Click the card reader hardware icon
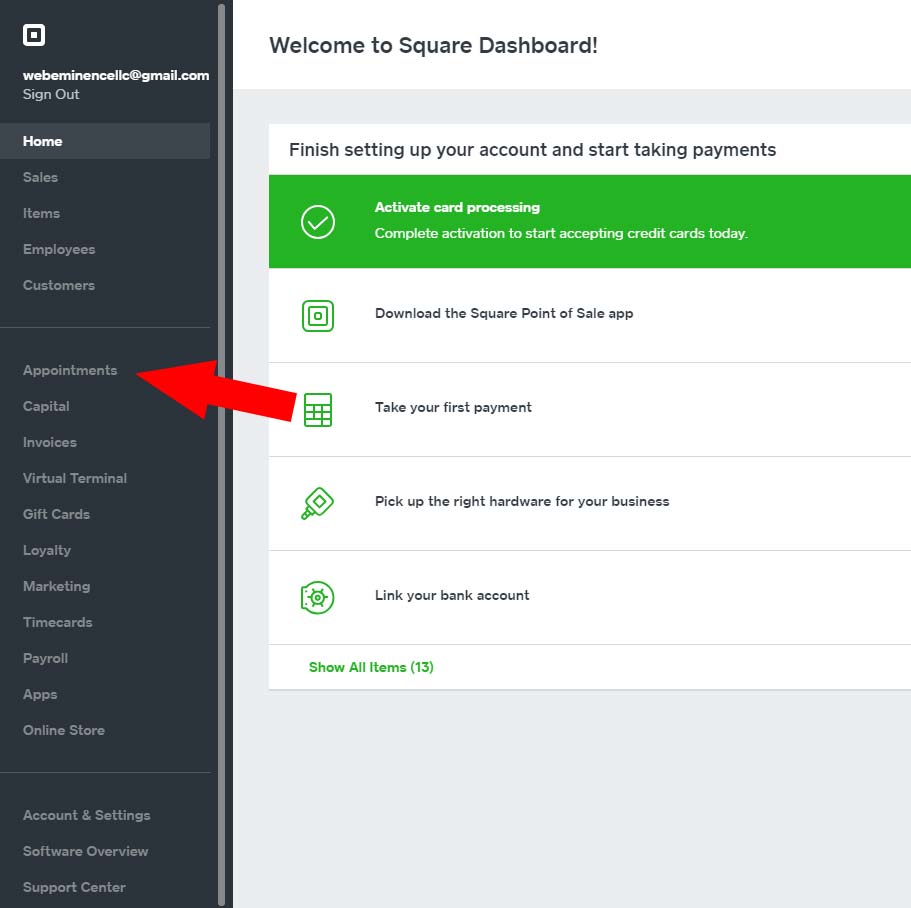 317,503
